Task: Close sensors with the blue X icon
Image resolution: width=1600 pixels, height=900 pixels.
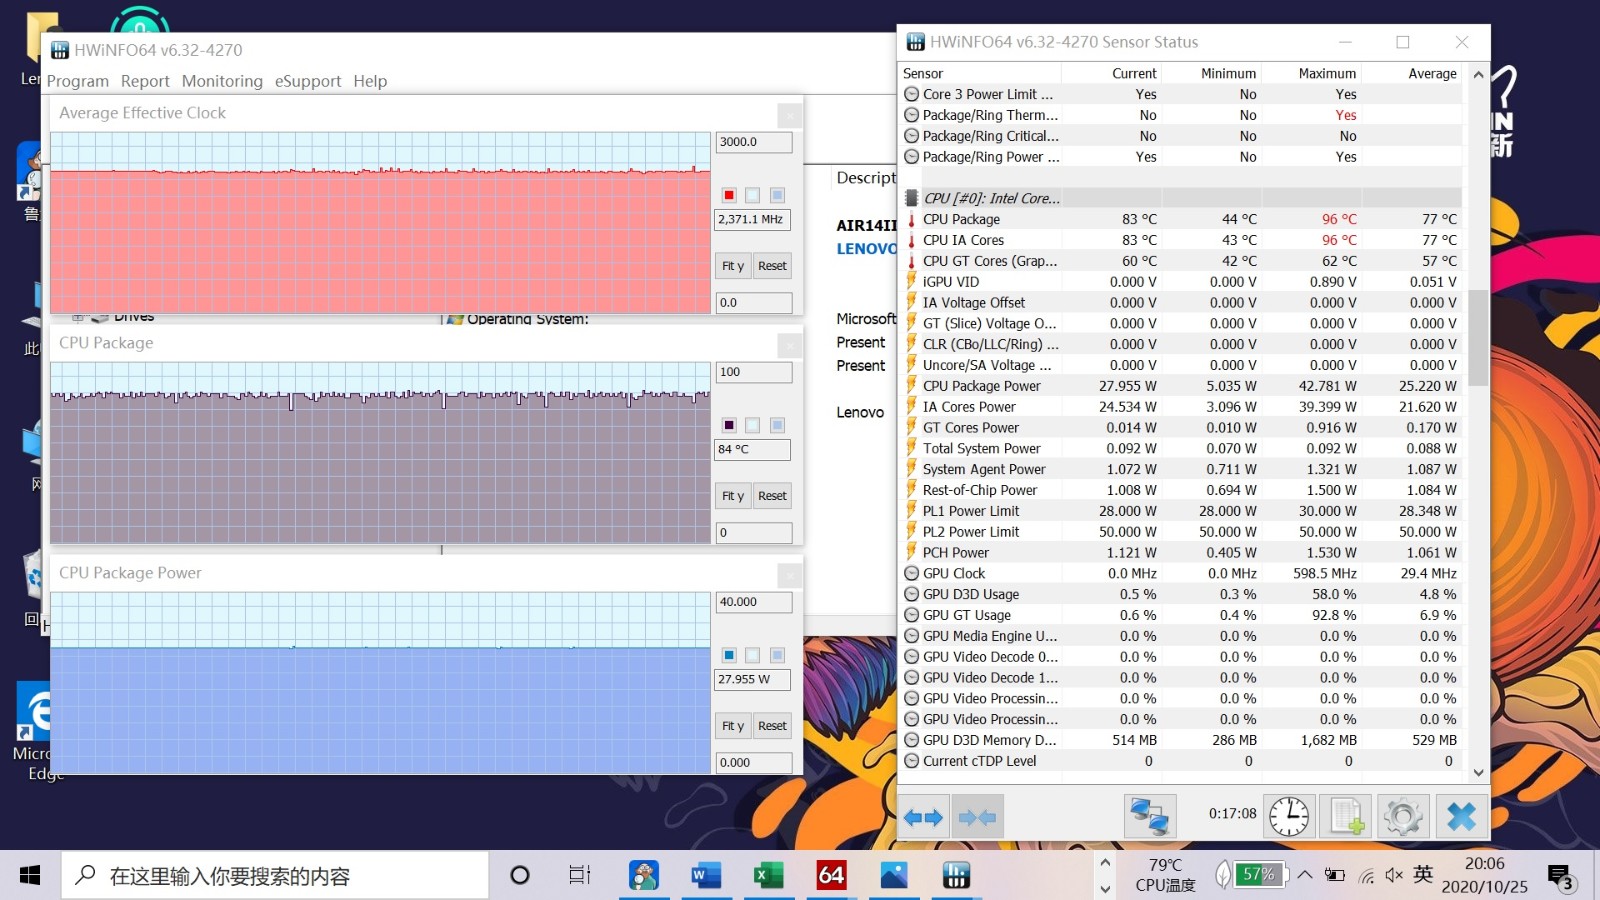Action: pyautogui.click(x=1461, y=817)
